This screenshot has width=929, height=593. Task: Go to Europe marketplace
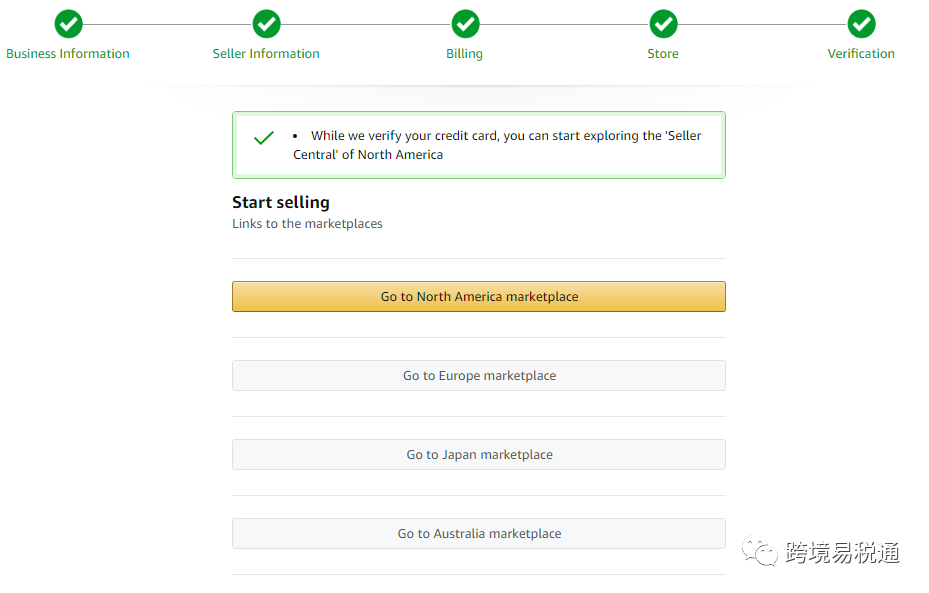pos(479,376)
